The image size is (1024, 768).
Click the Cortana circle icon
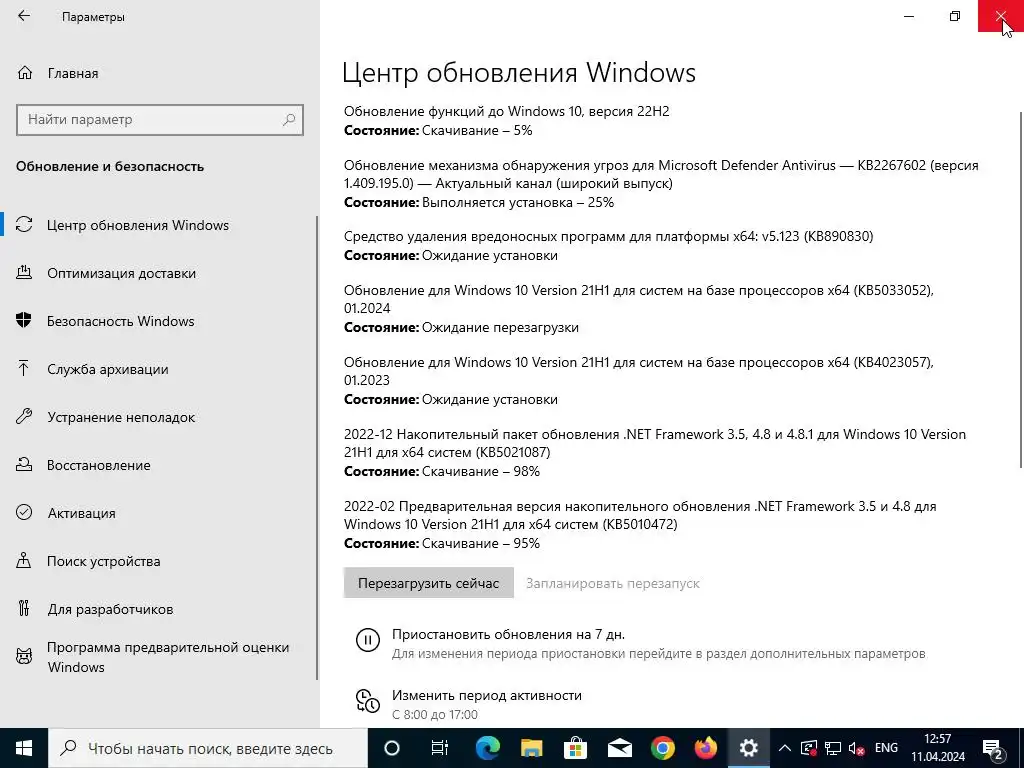(391, 748)
